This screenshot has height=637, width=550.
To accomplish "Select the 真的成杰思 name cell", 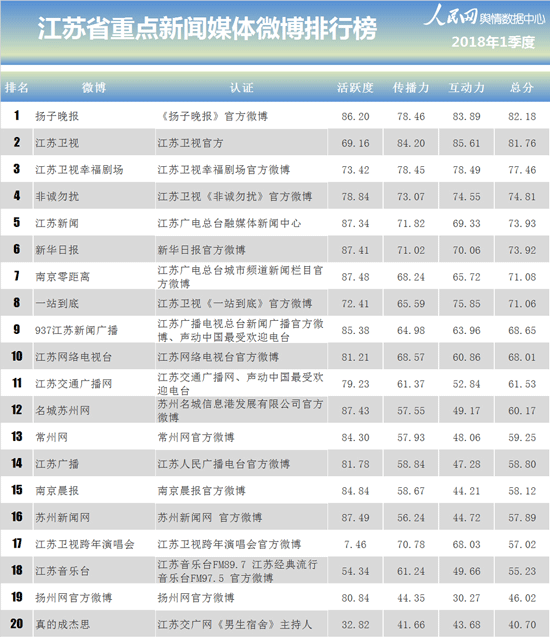I will (93, 624).
